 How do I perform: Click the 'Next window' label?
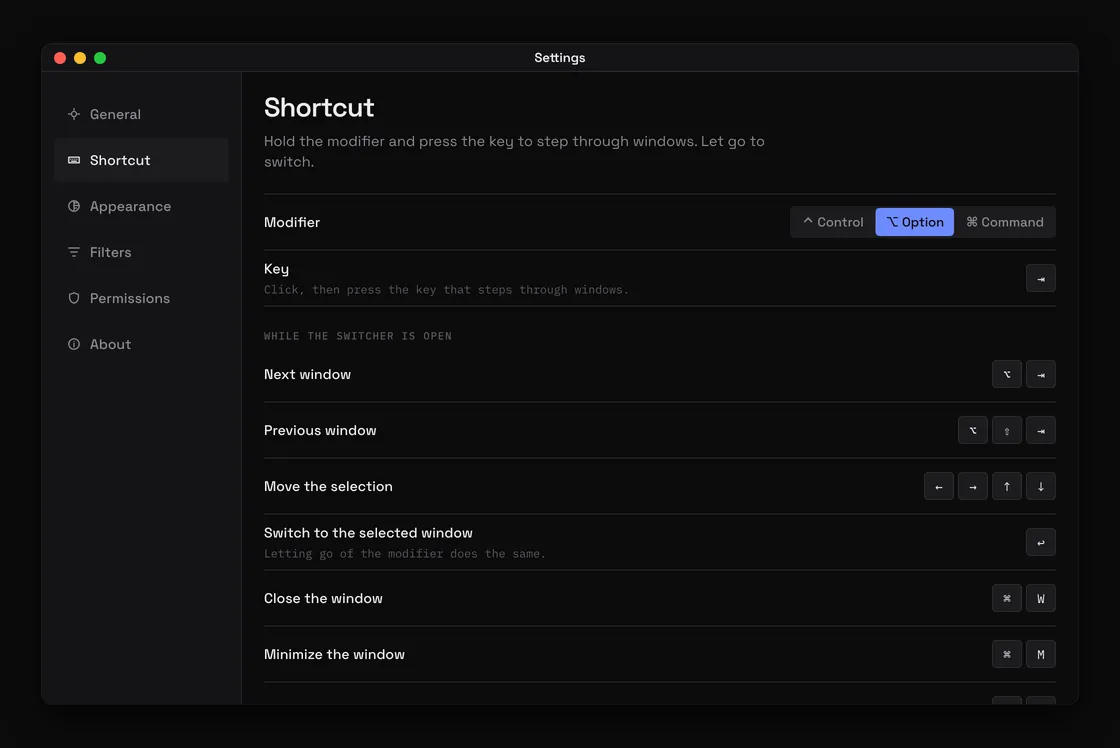[x=307, y=374]
